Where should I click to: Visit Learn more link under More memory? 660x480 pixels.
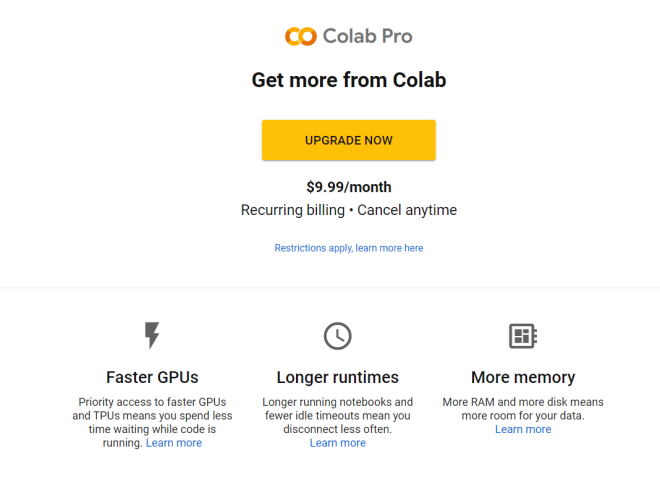[523, 429]
